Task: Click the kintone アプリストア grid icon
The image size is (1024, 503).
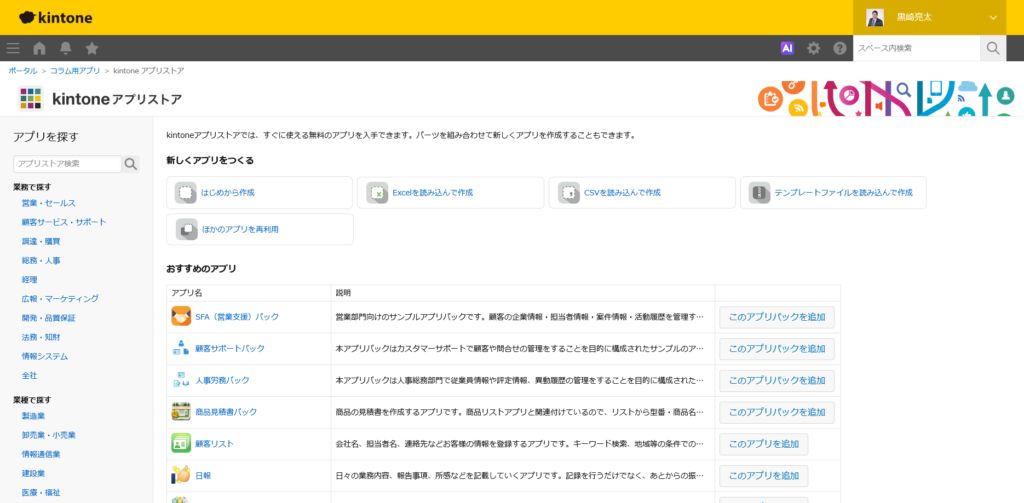Action: click(31, 99)
